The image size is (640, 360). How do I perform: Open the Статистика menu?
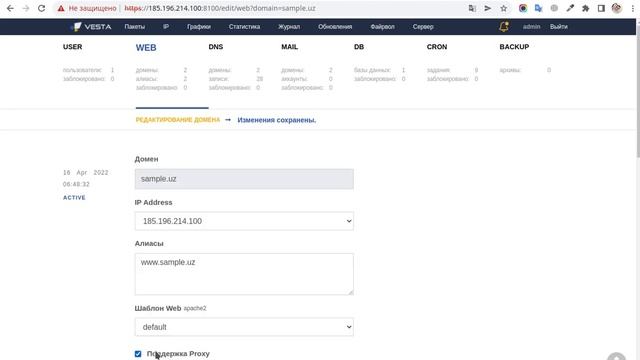(244, 27)
